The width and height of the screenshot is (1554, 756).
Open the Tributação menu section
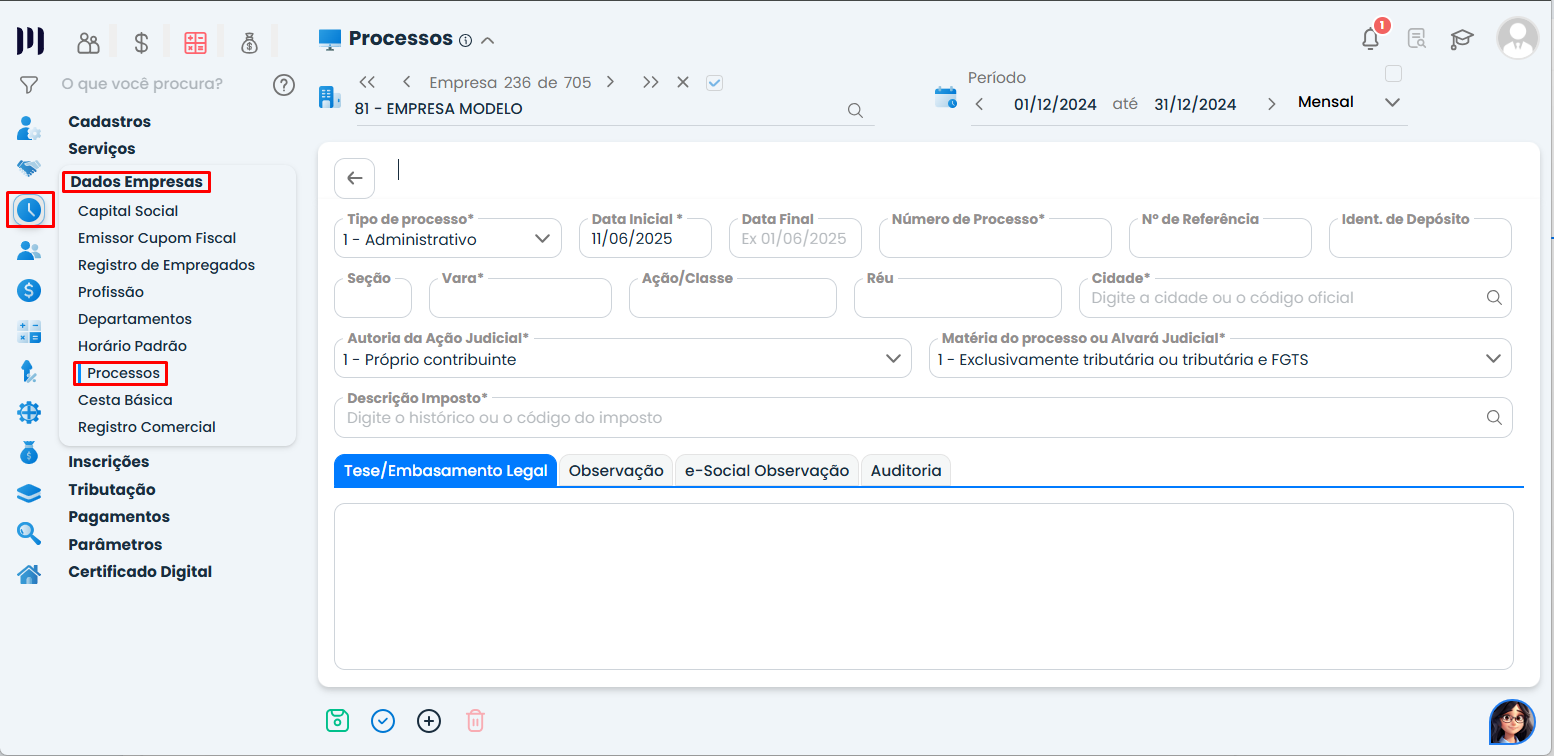click(x=112, y=490)
